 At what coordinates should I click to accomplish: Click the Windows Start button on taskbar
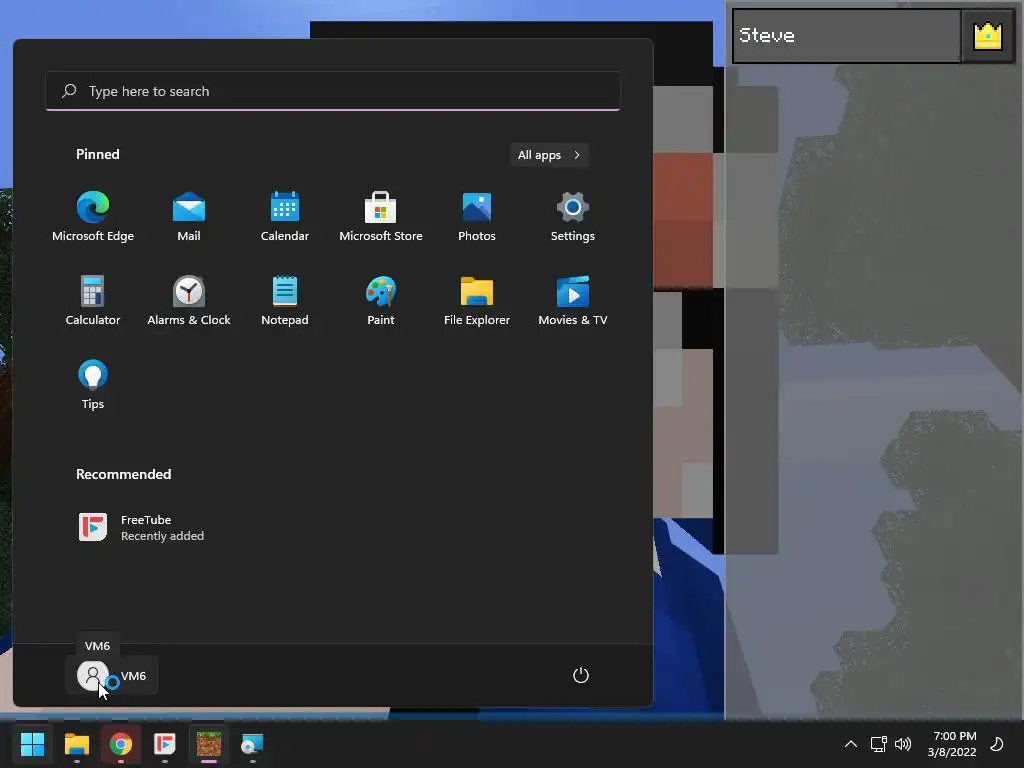tap(32, 744)
